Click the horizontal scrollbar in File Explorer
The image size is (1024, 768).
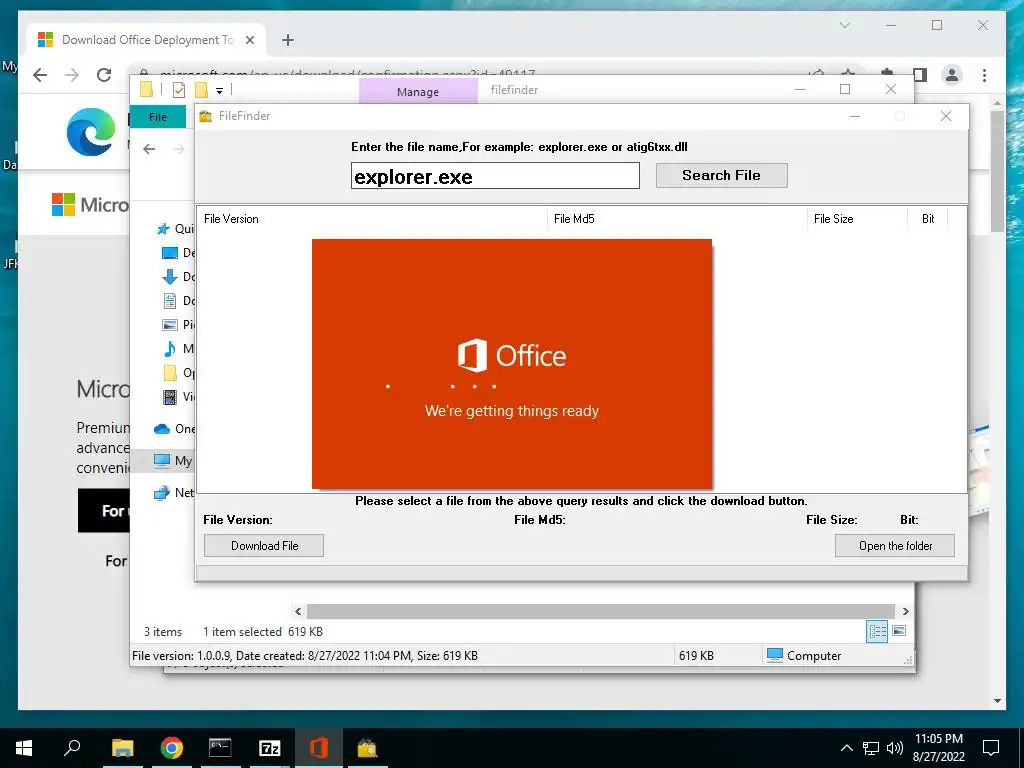click(x=600, y=611)
